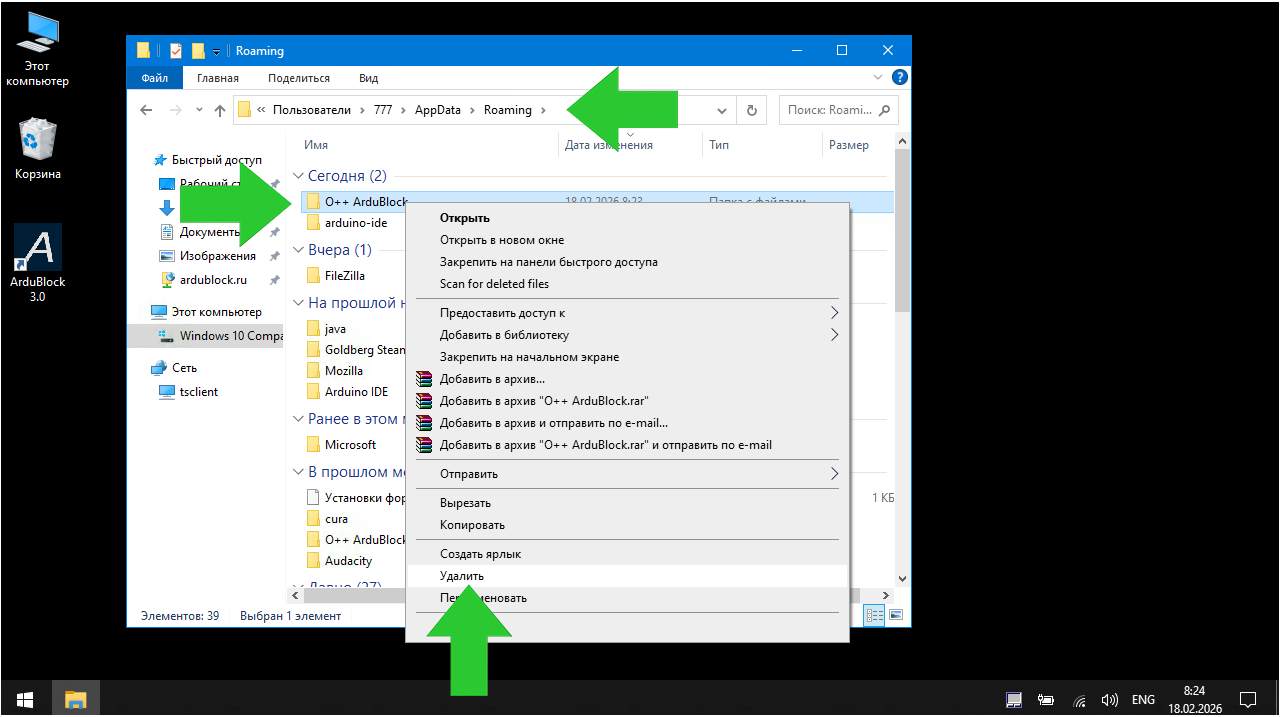
Task: Collapse the Вчера (1) group
Action: click(298, 250)
